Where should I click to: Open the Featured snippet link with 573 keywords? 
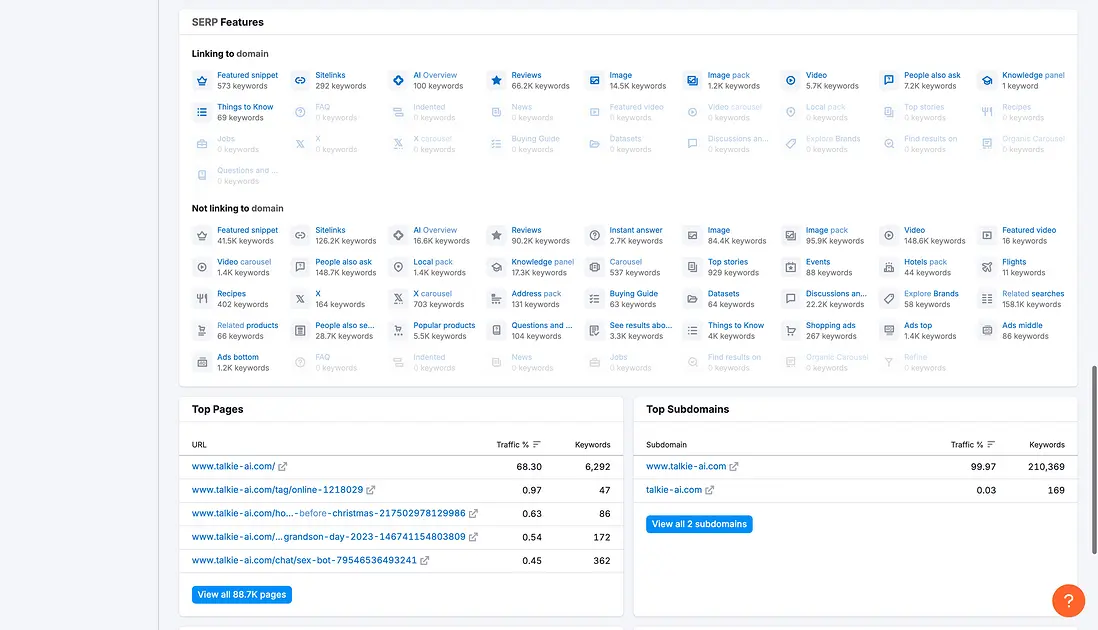(x=247, y=75)
